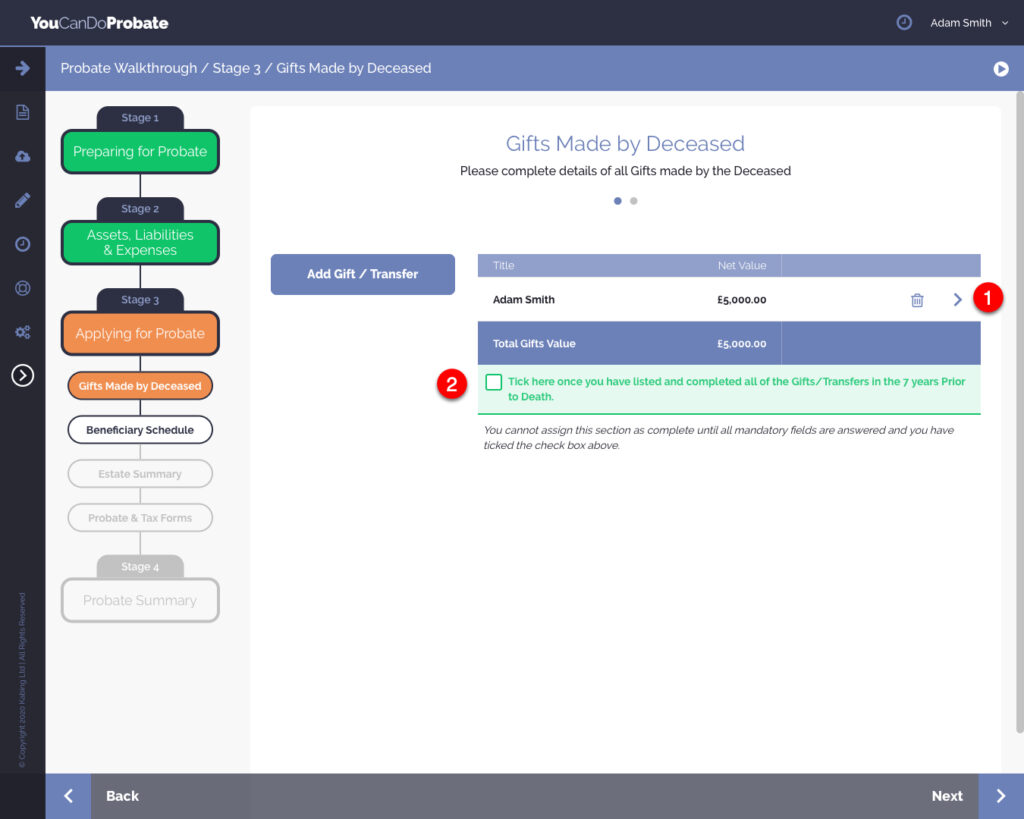
Task: Select the pencil edit sidebar icon
Action: [x=22, y=200]
